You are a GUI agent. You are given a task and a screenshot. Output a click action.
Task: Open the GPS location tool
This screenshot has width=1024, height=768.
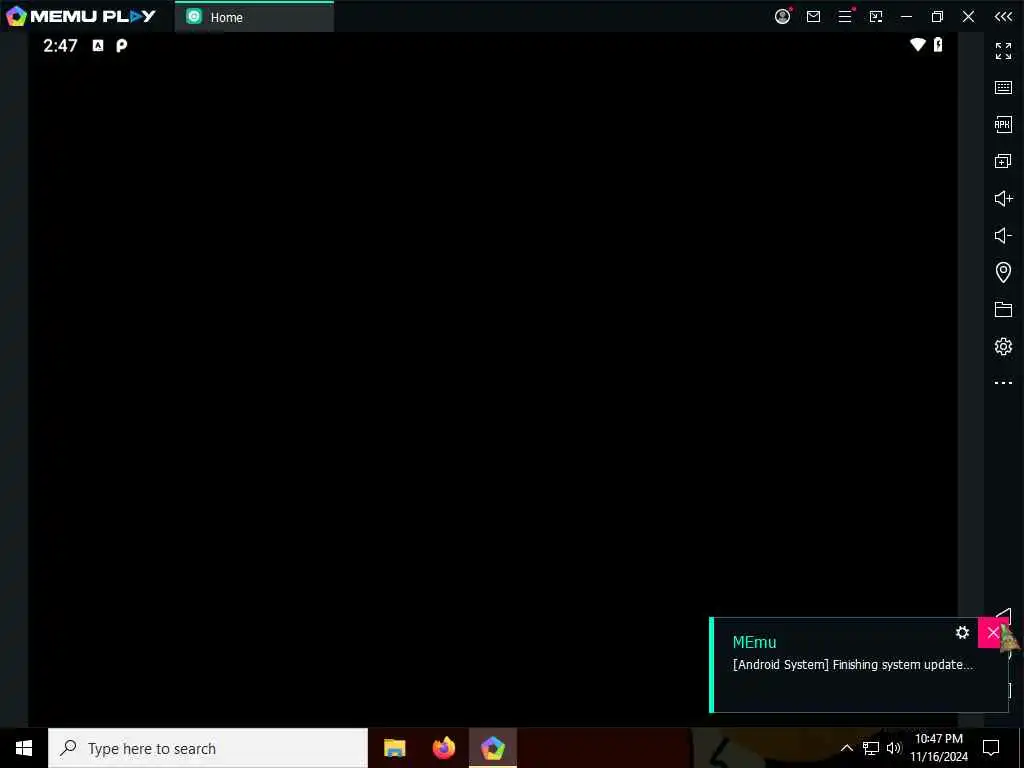pyautogui.click(x=1003, y=272)
